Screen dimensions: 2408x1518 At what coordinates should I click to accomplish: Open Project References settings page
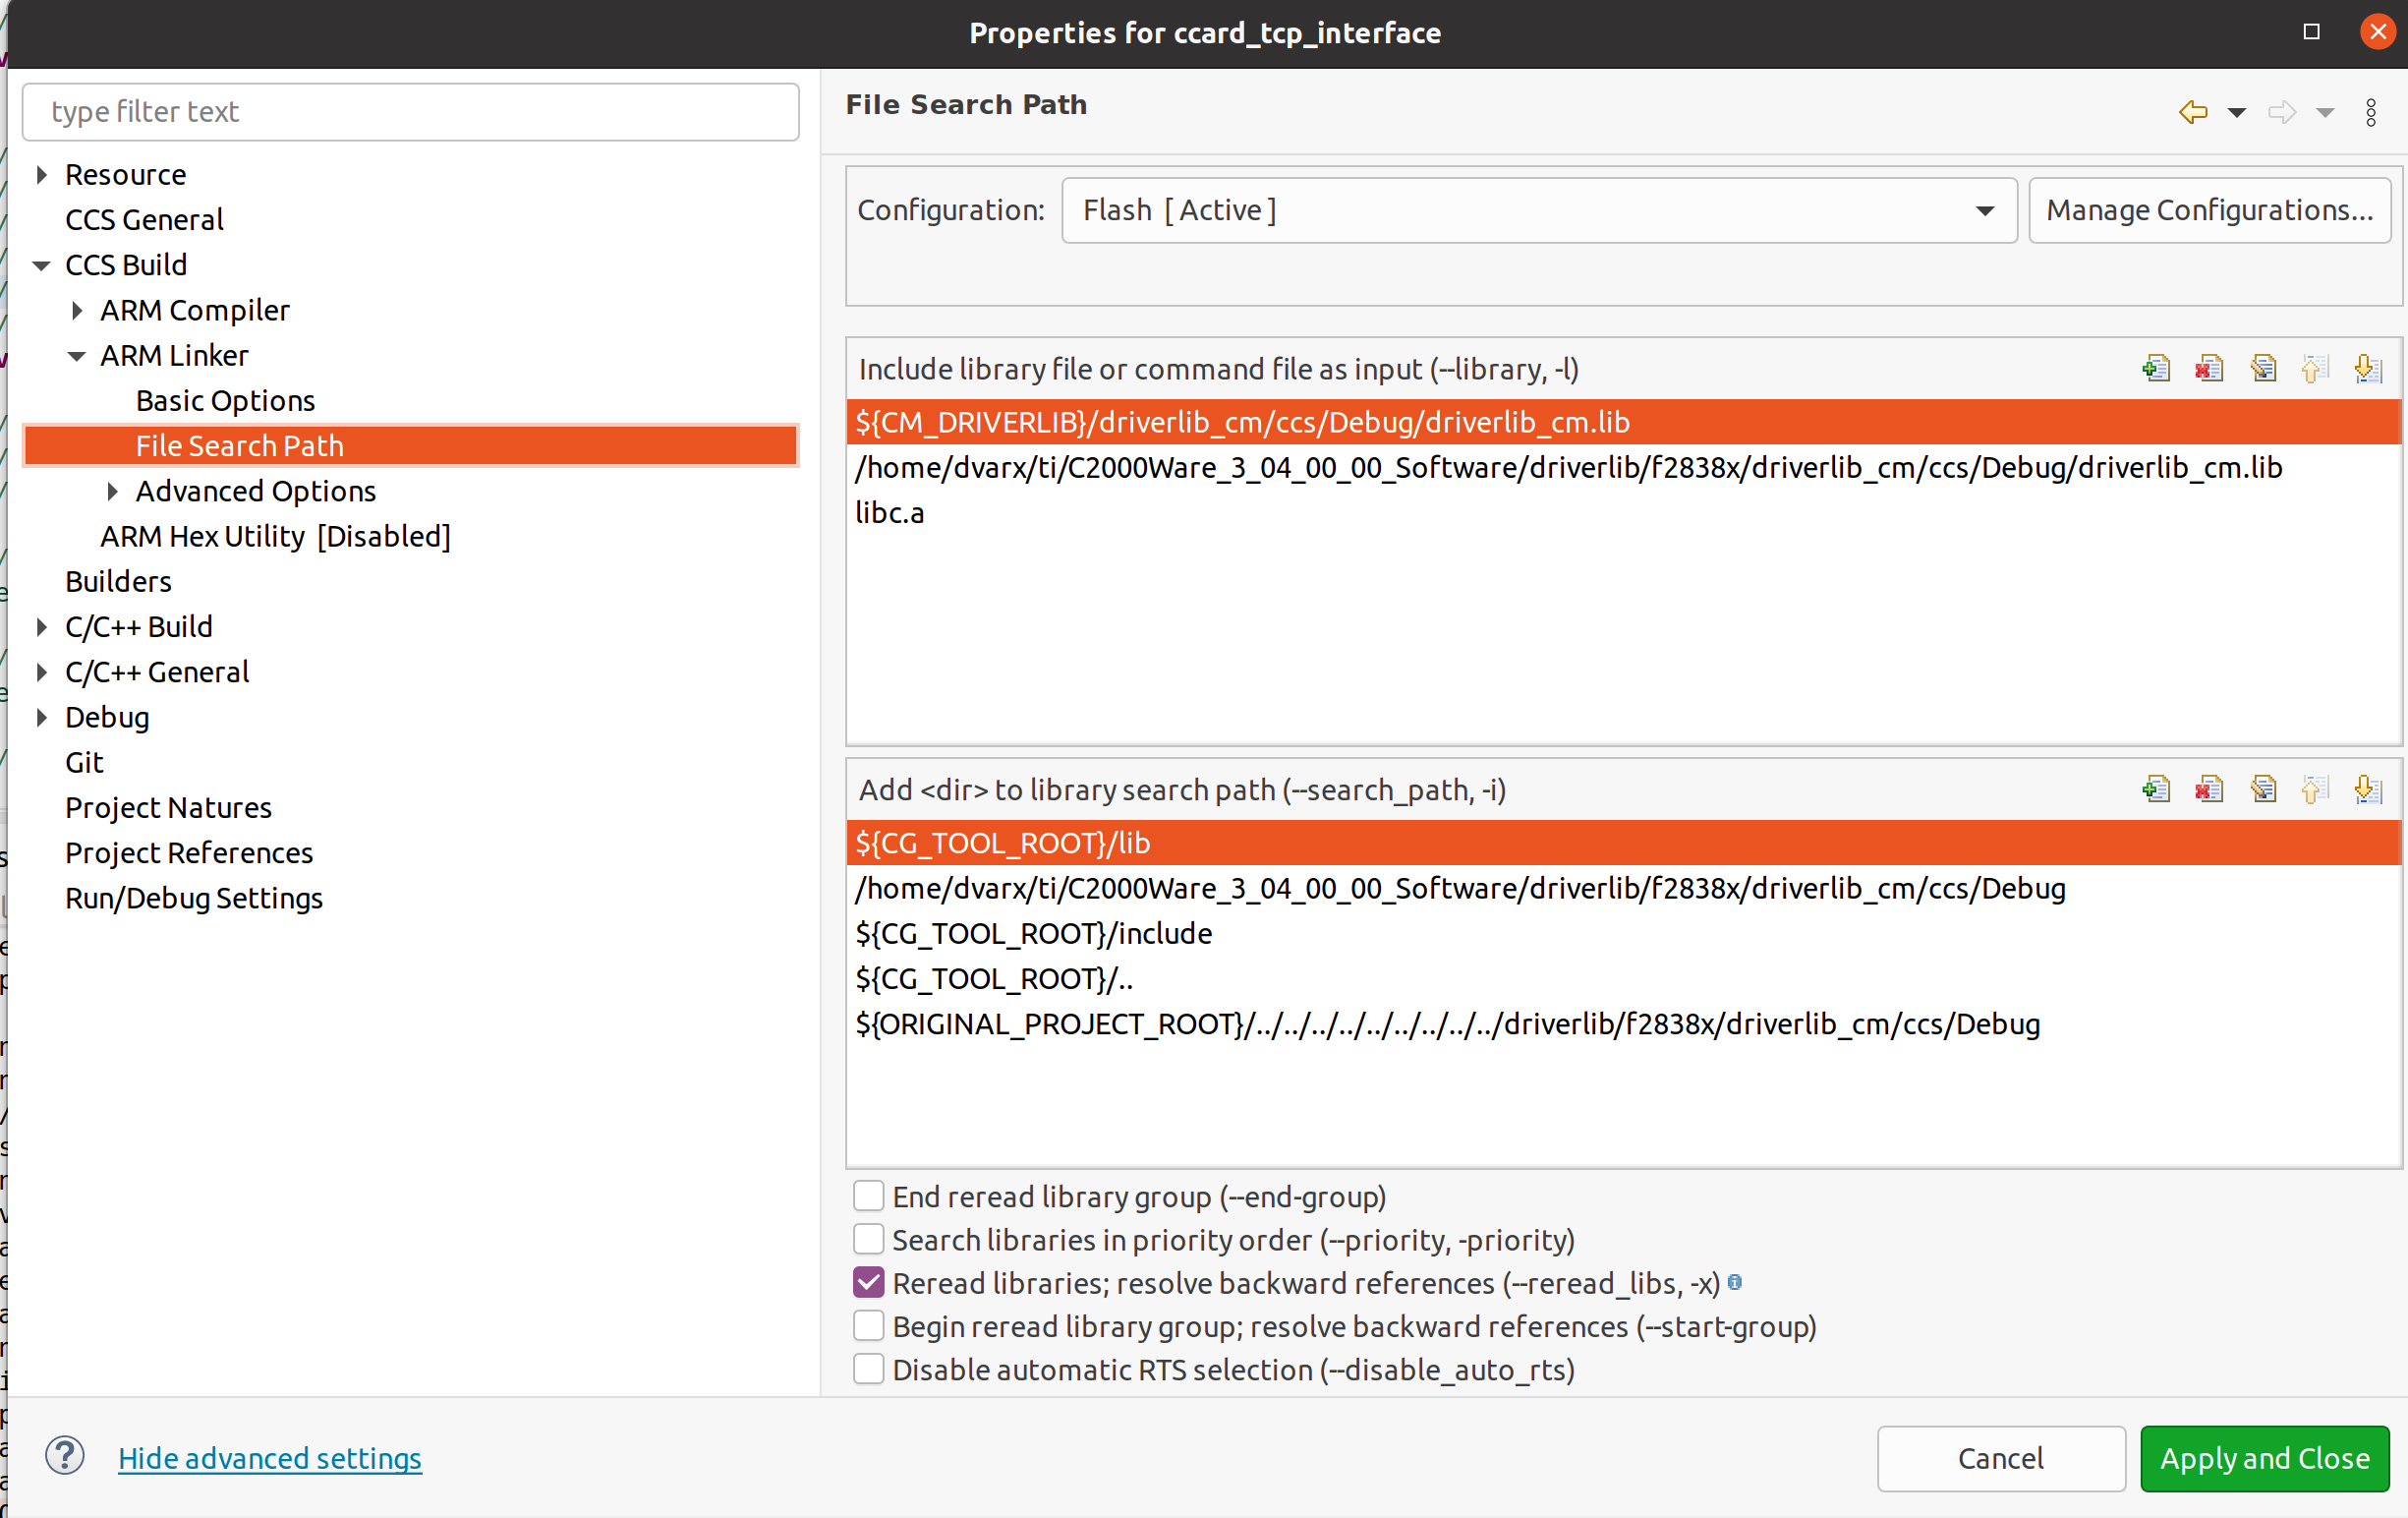189,853
